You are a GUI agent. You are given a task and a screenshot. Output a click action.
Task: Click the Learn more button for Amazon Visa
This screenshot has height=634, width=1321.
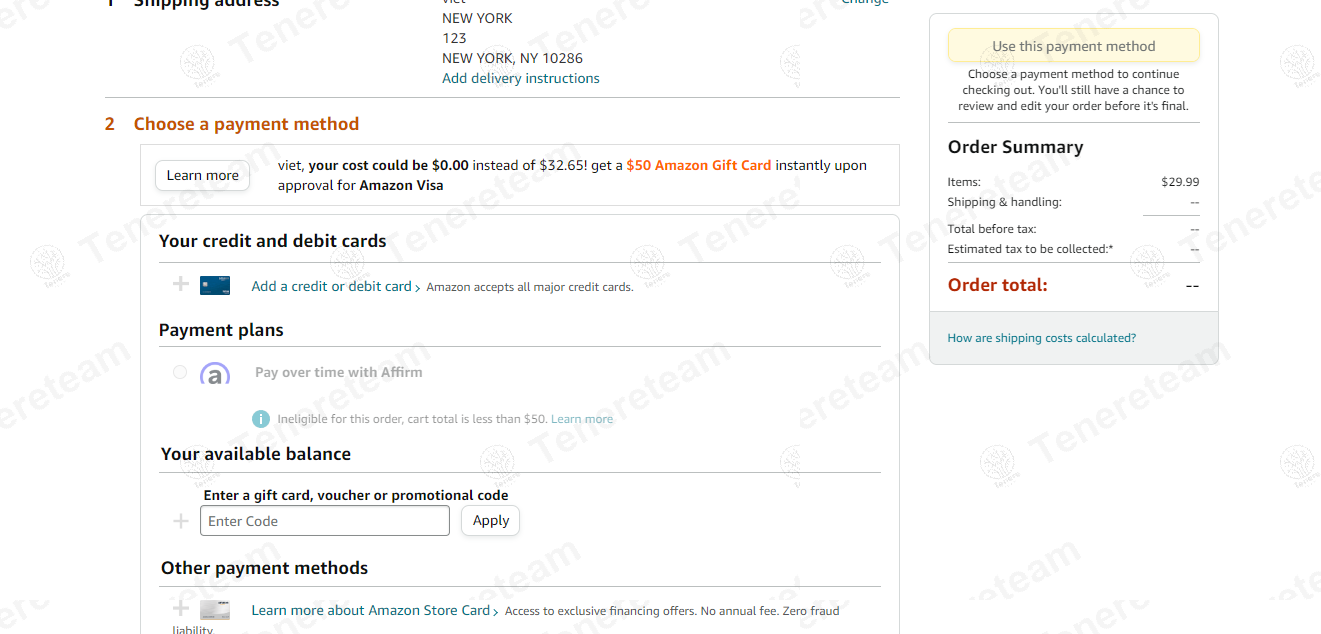203,175
